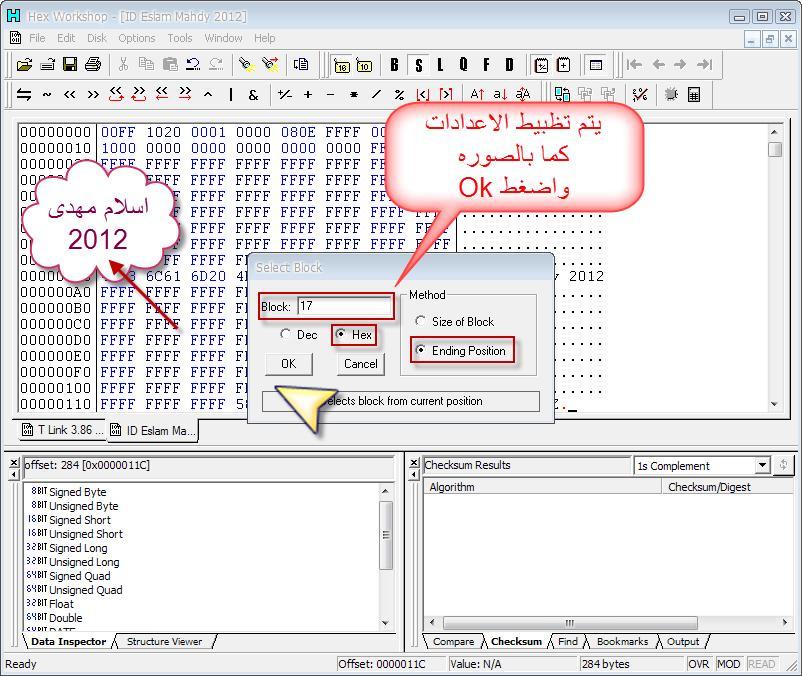The width and height of the screenshot is (802, 676).
Task: Click the Find flashlight icon
Action: (x=247, y=64)
